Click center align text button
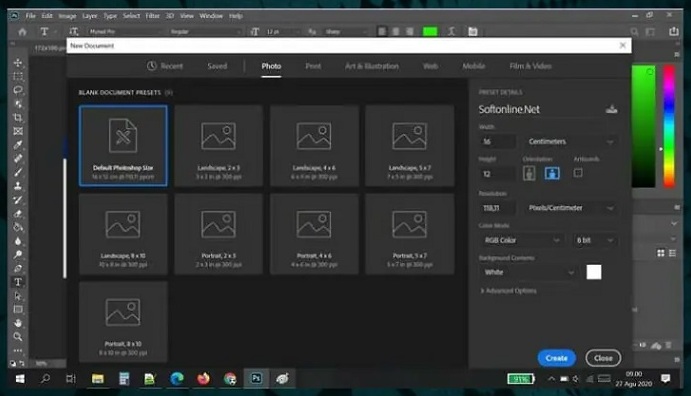This screenshot has height=396, width=691. pyautogui.click(x=396, y=31)
